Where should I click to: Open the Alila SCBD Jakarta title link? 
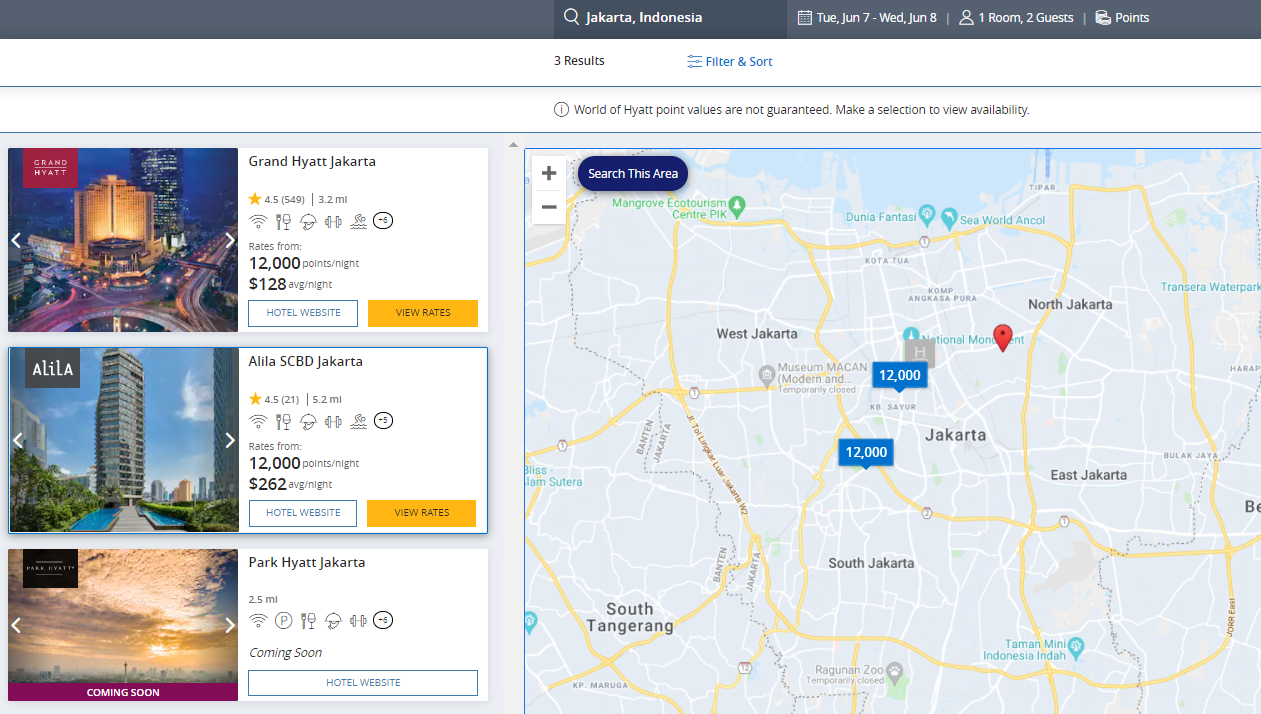point(306,362)
